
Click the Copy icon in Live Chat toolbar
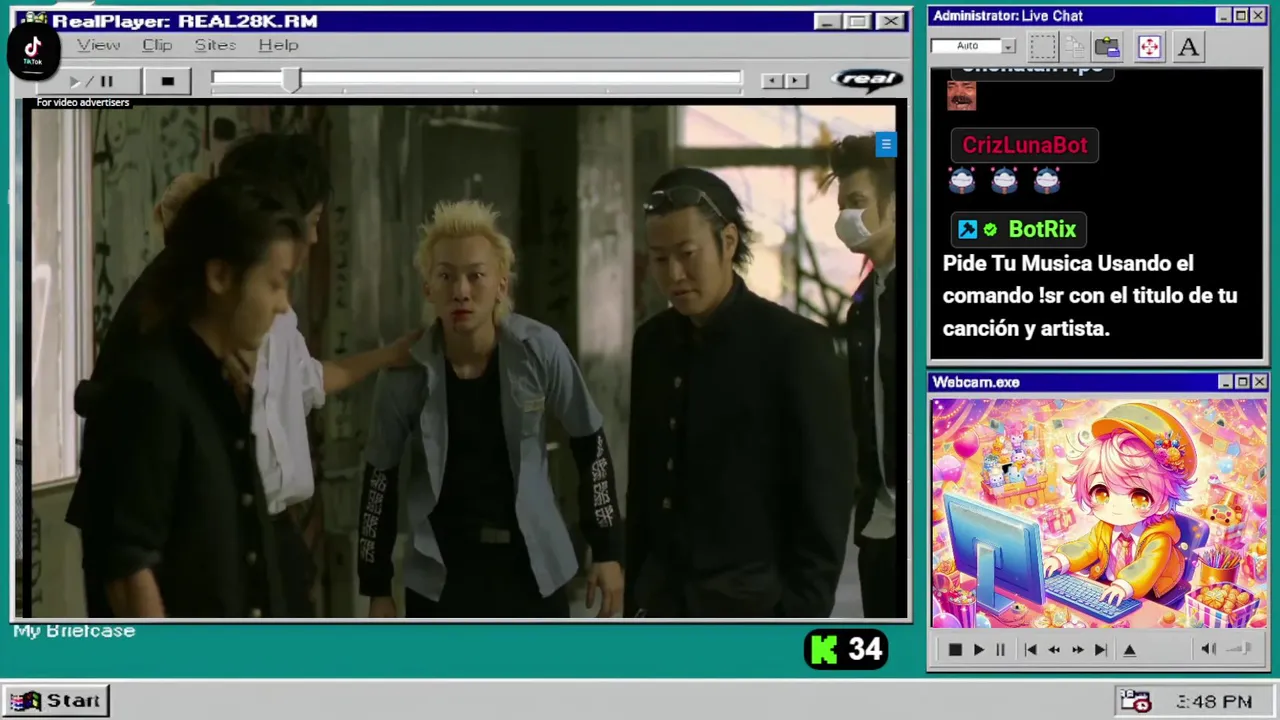[x=1075, y=47]
